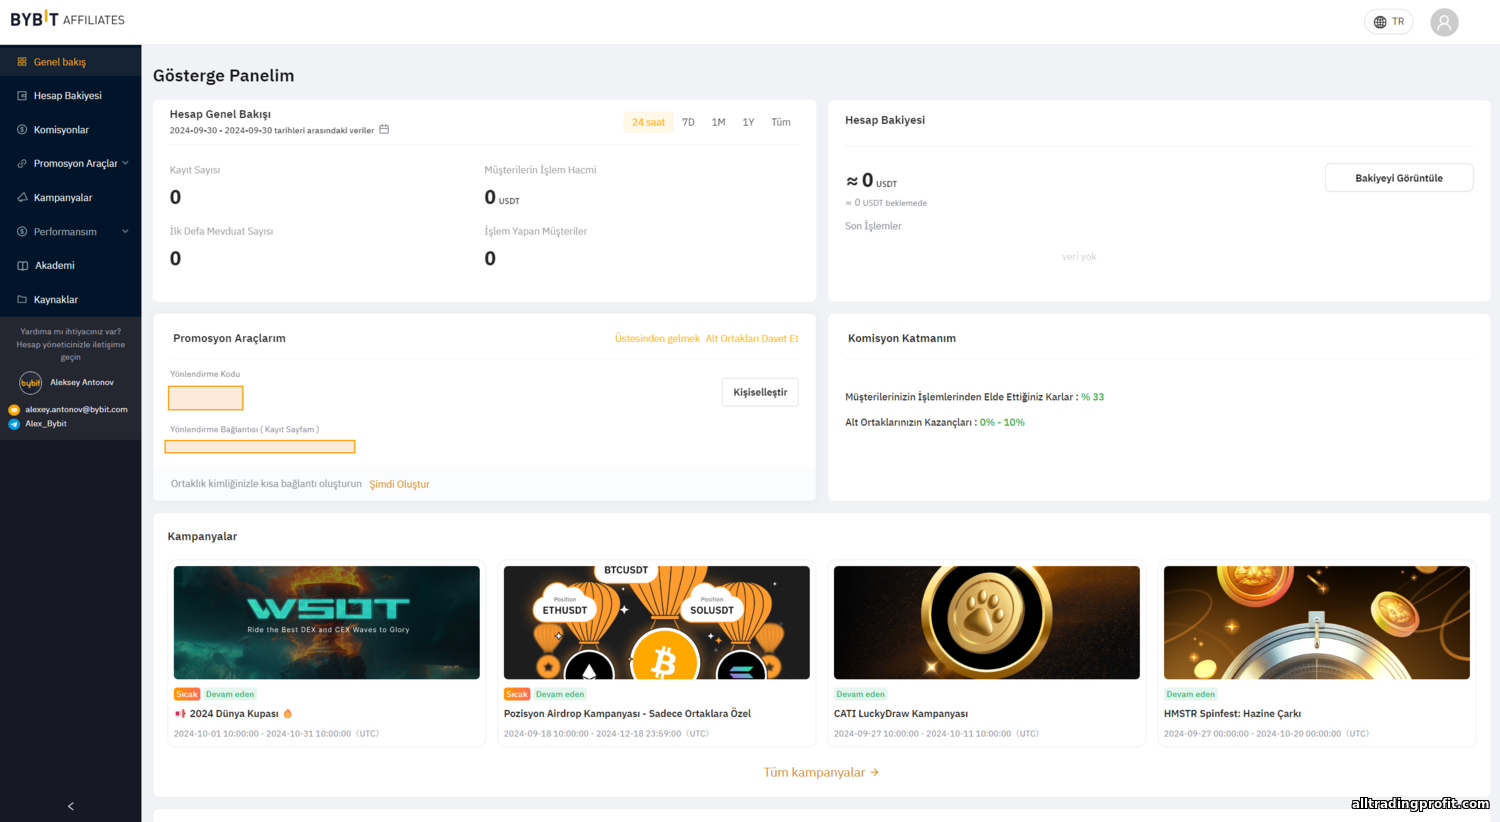Click the Hesap Bakiyesi wallet icon
This screenshot has height=822, width=1500.
22,96
